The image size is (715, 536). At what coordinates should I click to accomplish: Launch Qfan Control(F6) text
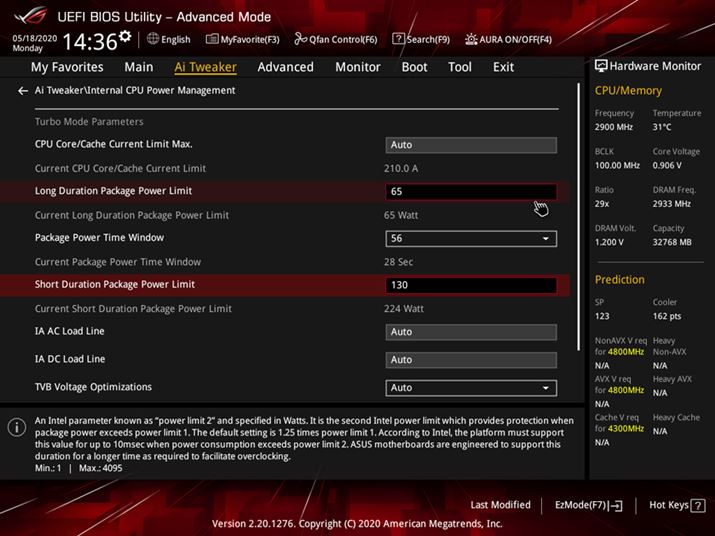pyautogui.click(x=343, y=40)
